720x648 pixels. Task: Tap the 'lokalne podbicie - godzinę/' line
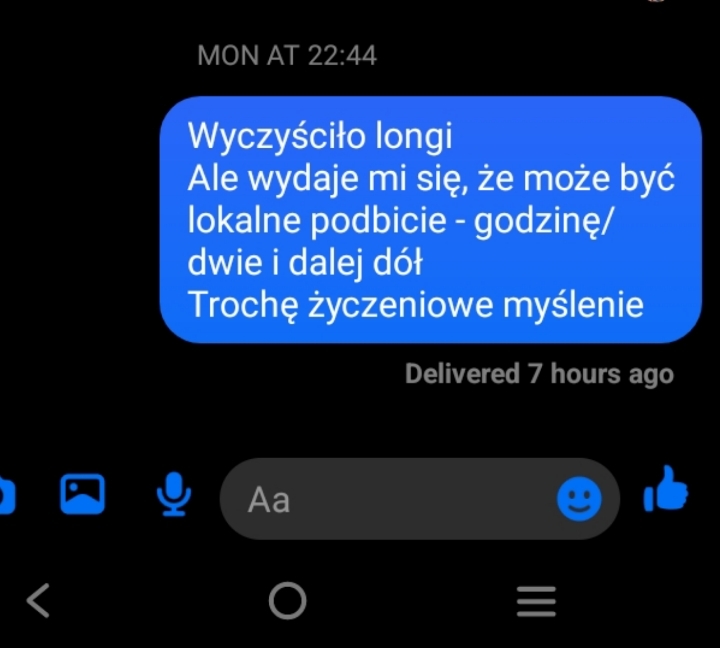400,221
